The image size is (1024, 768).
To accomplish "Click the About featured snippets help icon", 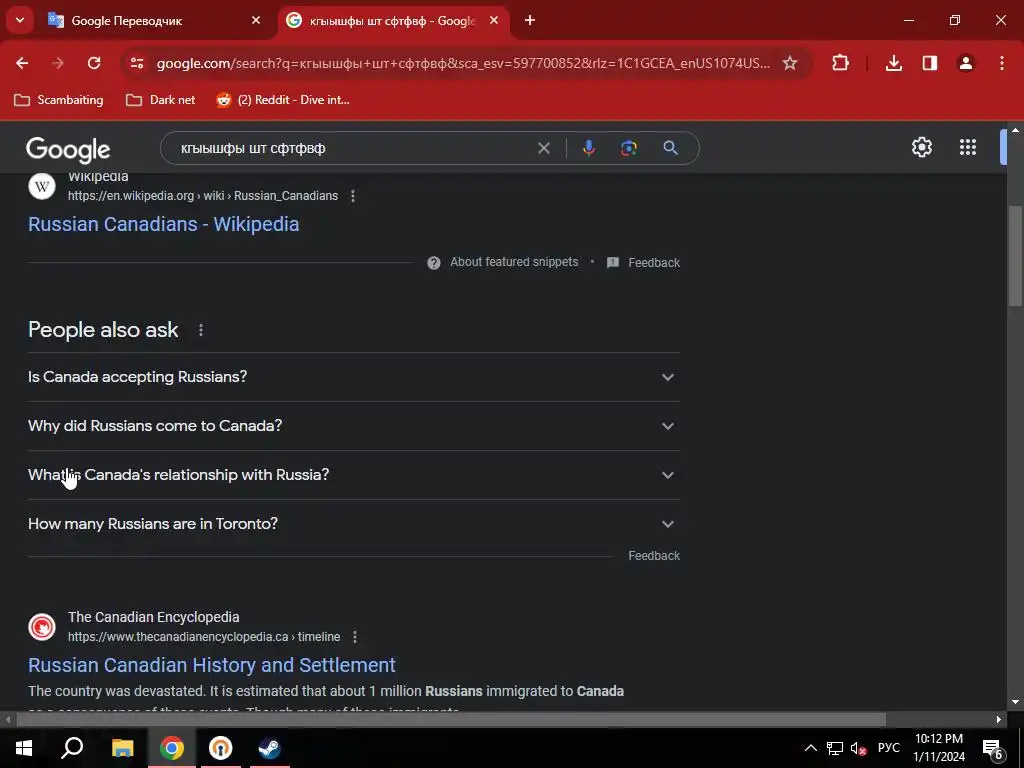I will tap(434, 263).
